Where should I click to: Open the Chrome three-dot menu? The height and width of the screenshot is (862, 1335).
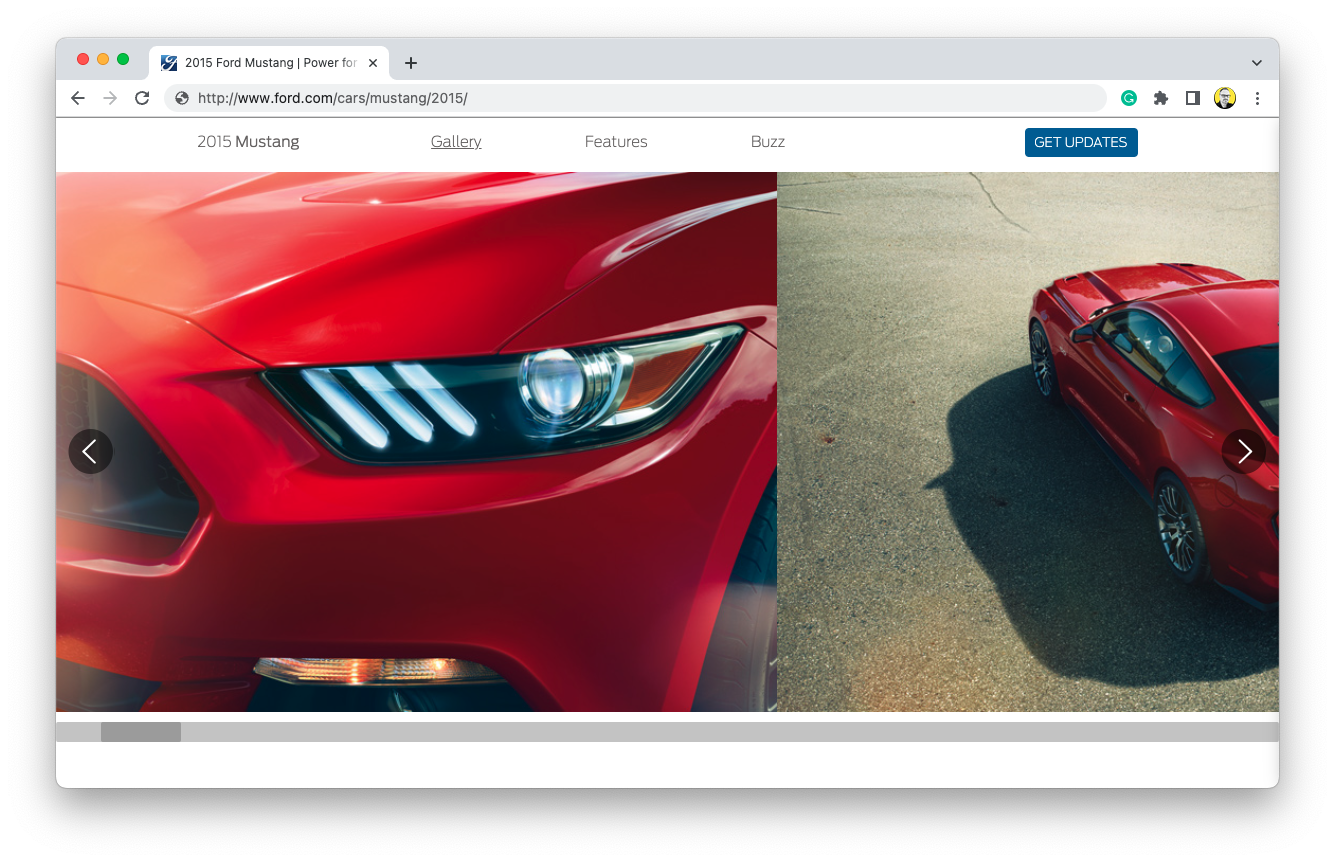(x=1257, y=98)
